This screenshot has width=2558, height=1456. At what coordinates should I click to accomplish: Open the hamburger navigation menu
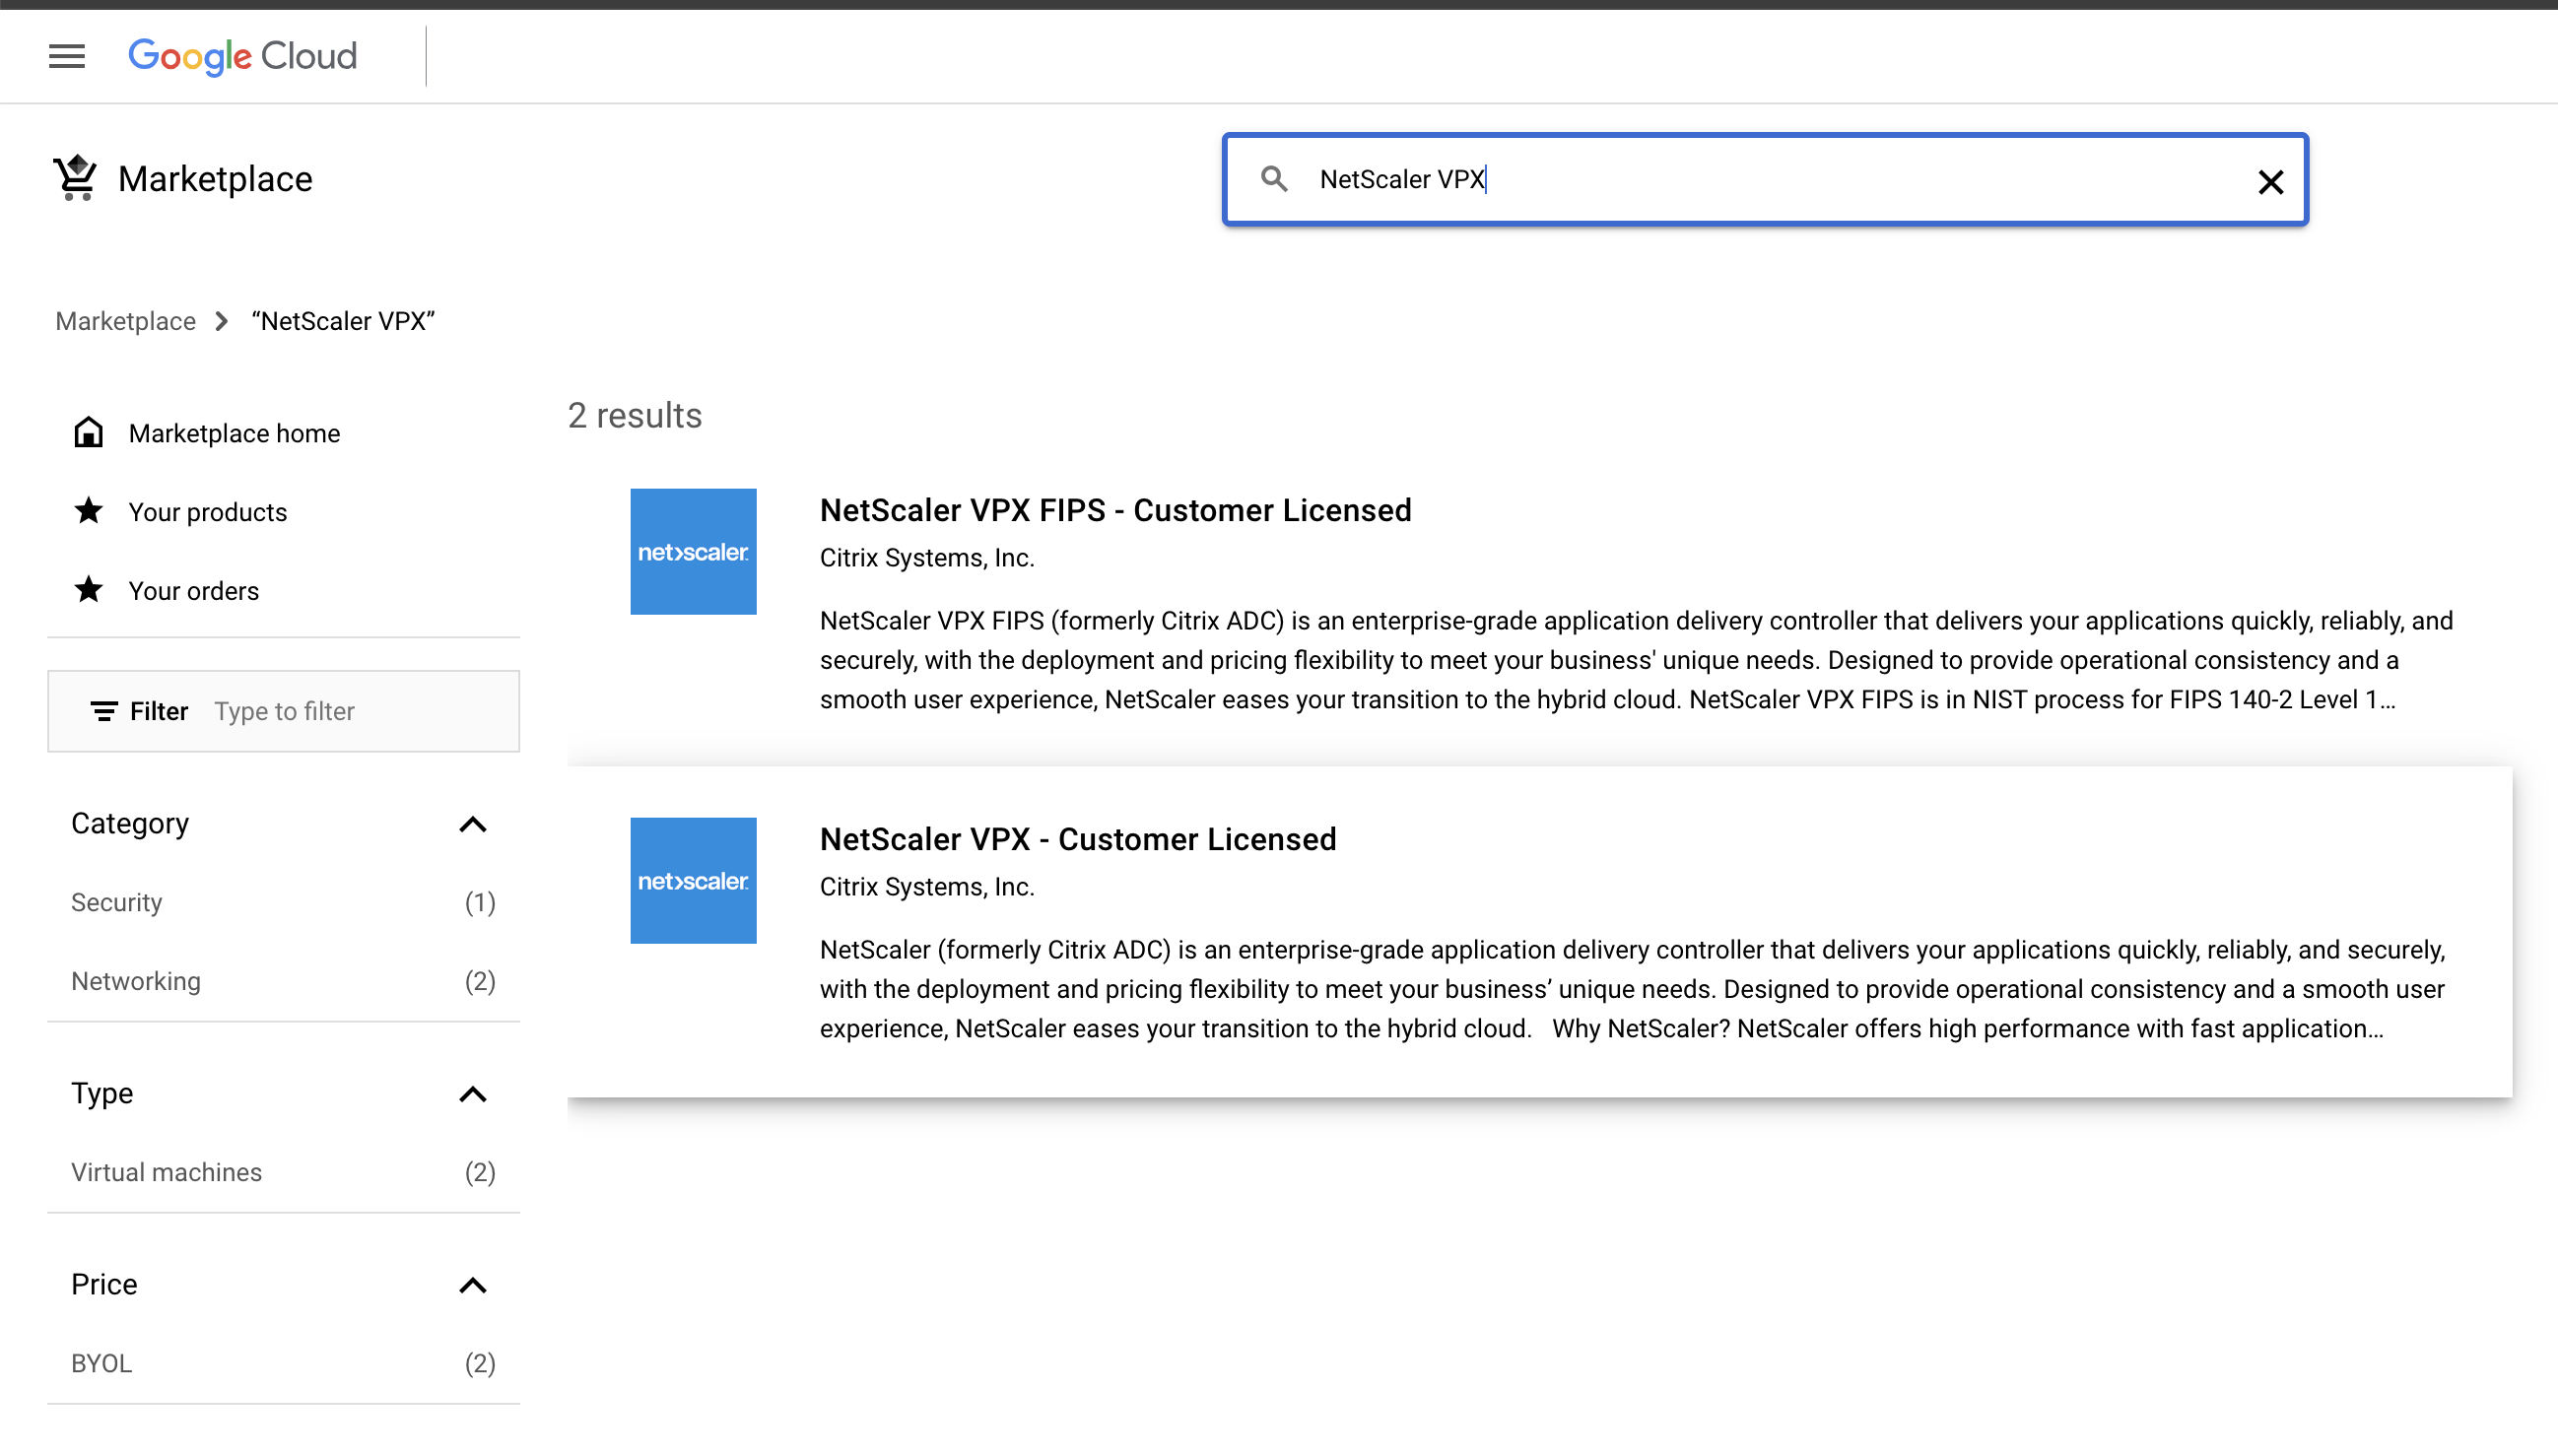tap(67, 56)
